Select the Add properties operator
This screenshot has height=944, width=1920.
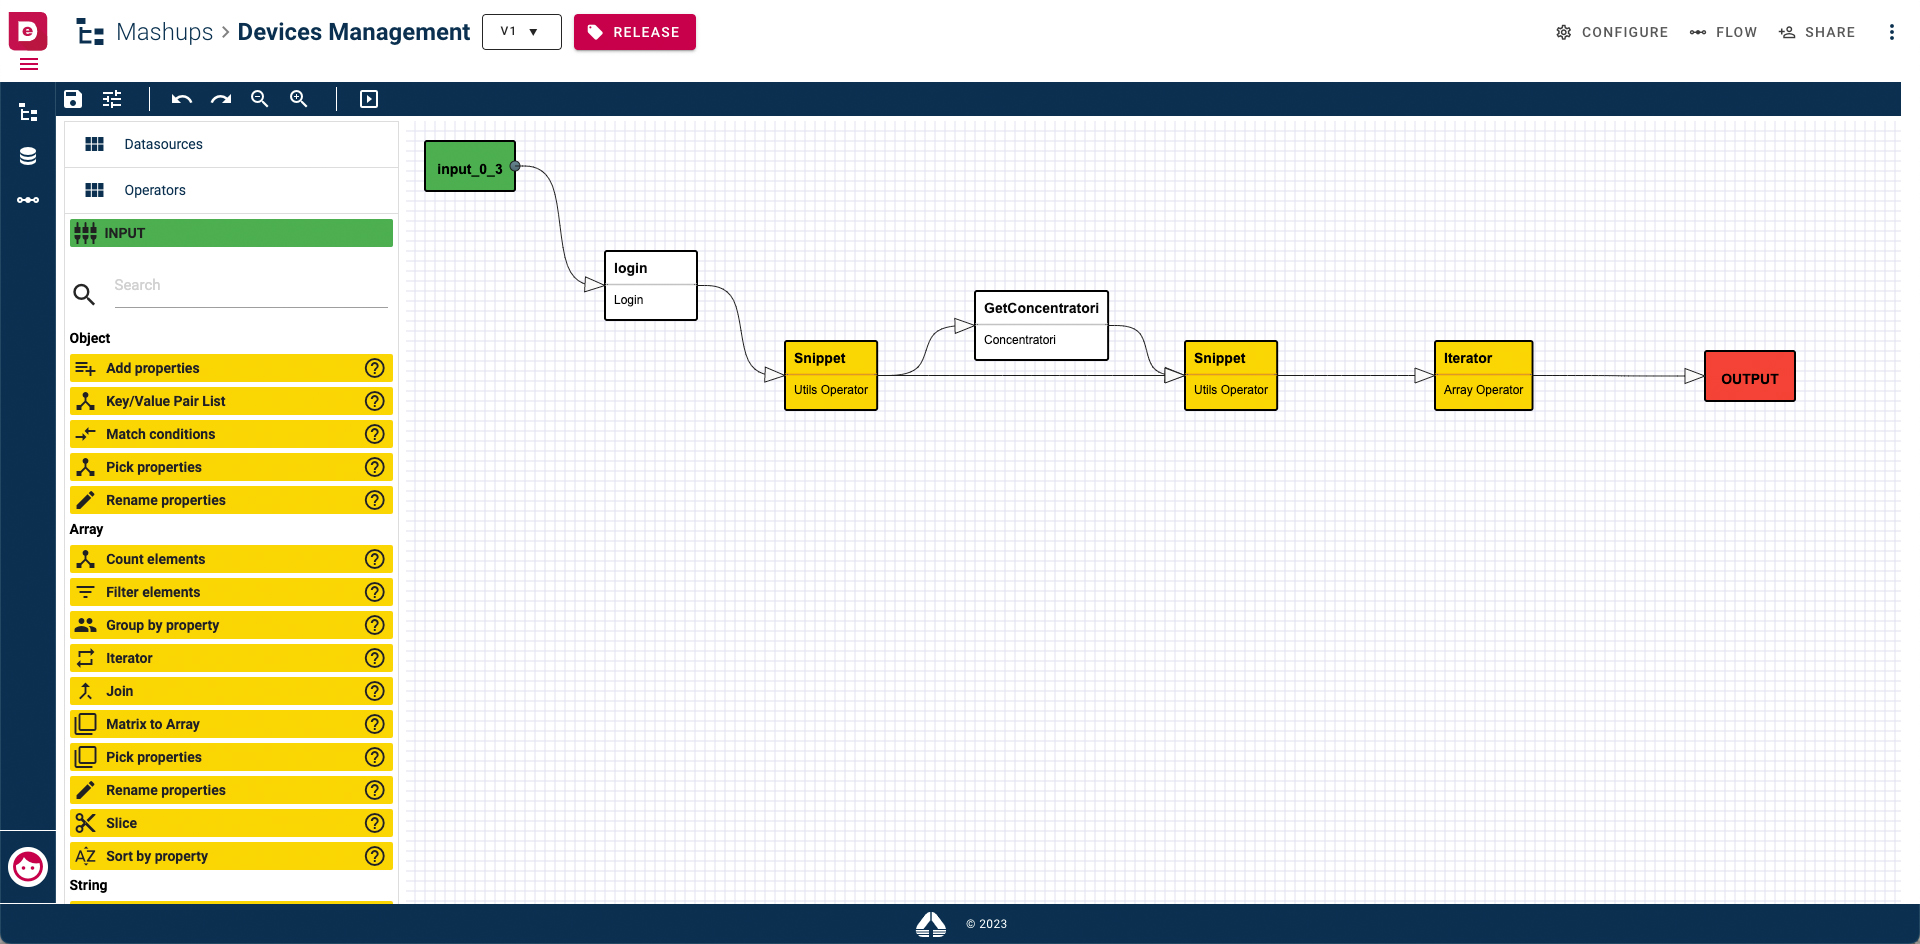[232, 368]
